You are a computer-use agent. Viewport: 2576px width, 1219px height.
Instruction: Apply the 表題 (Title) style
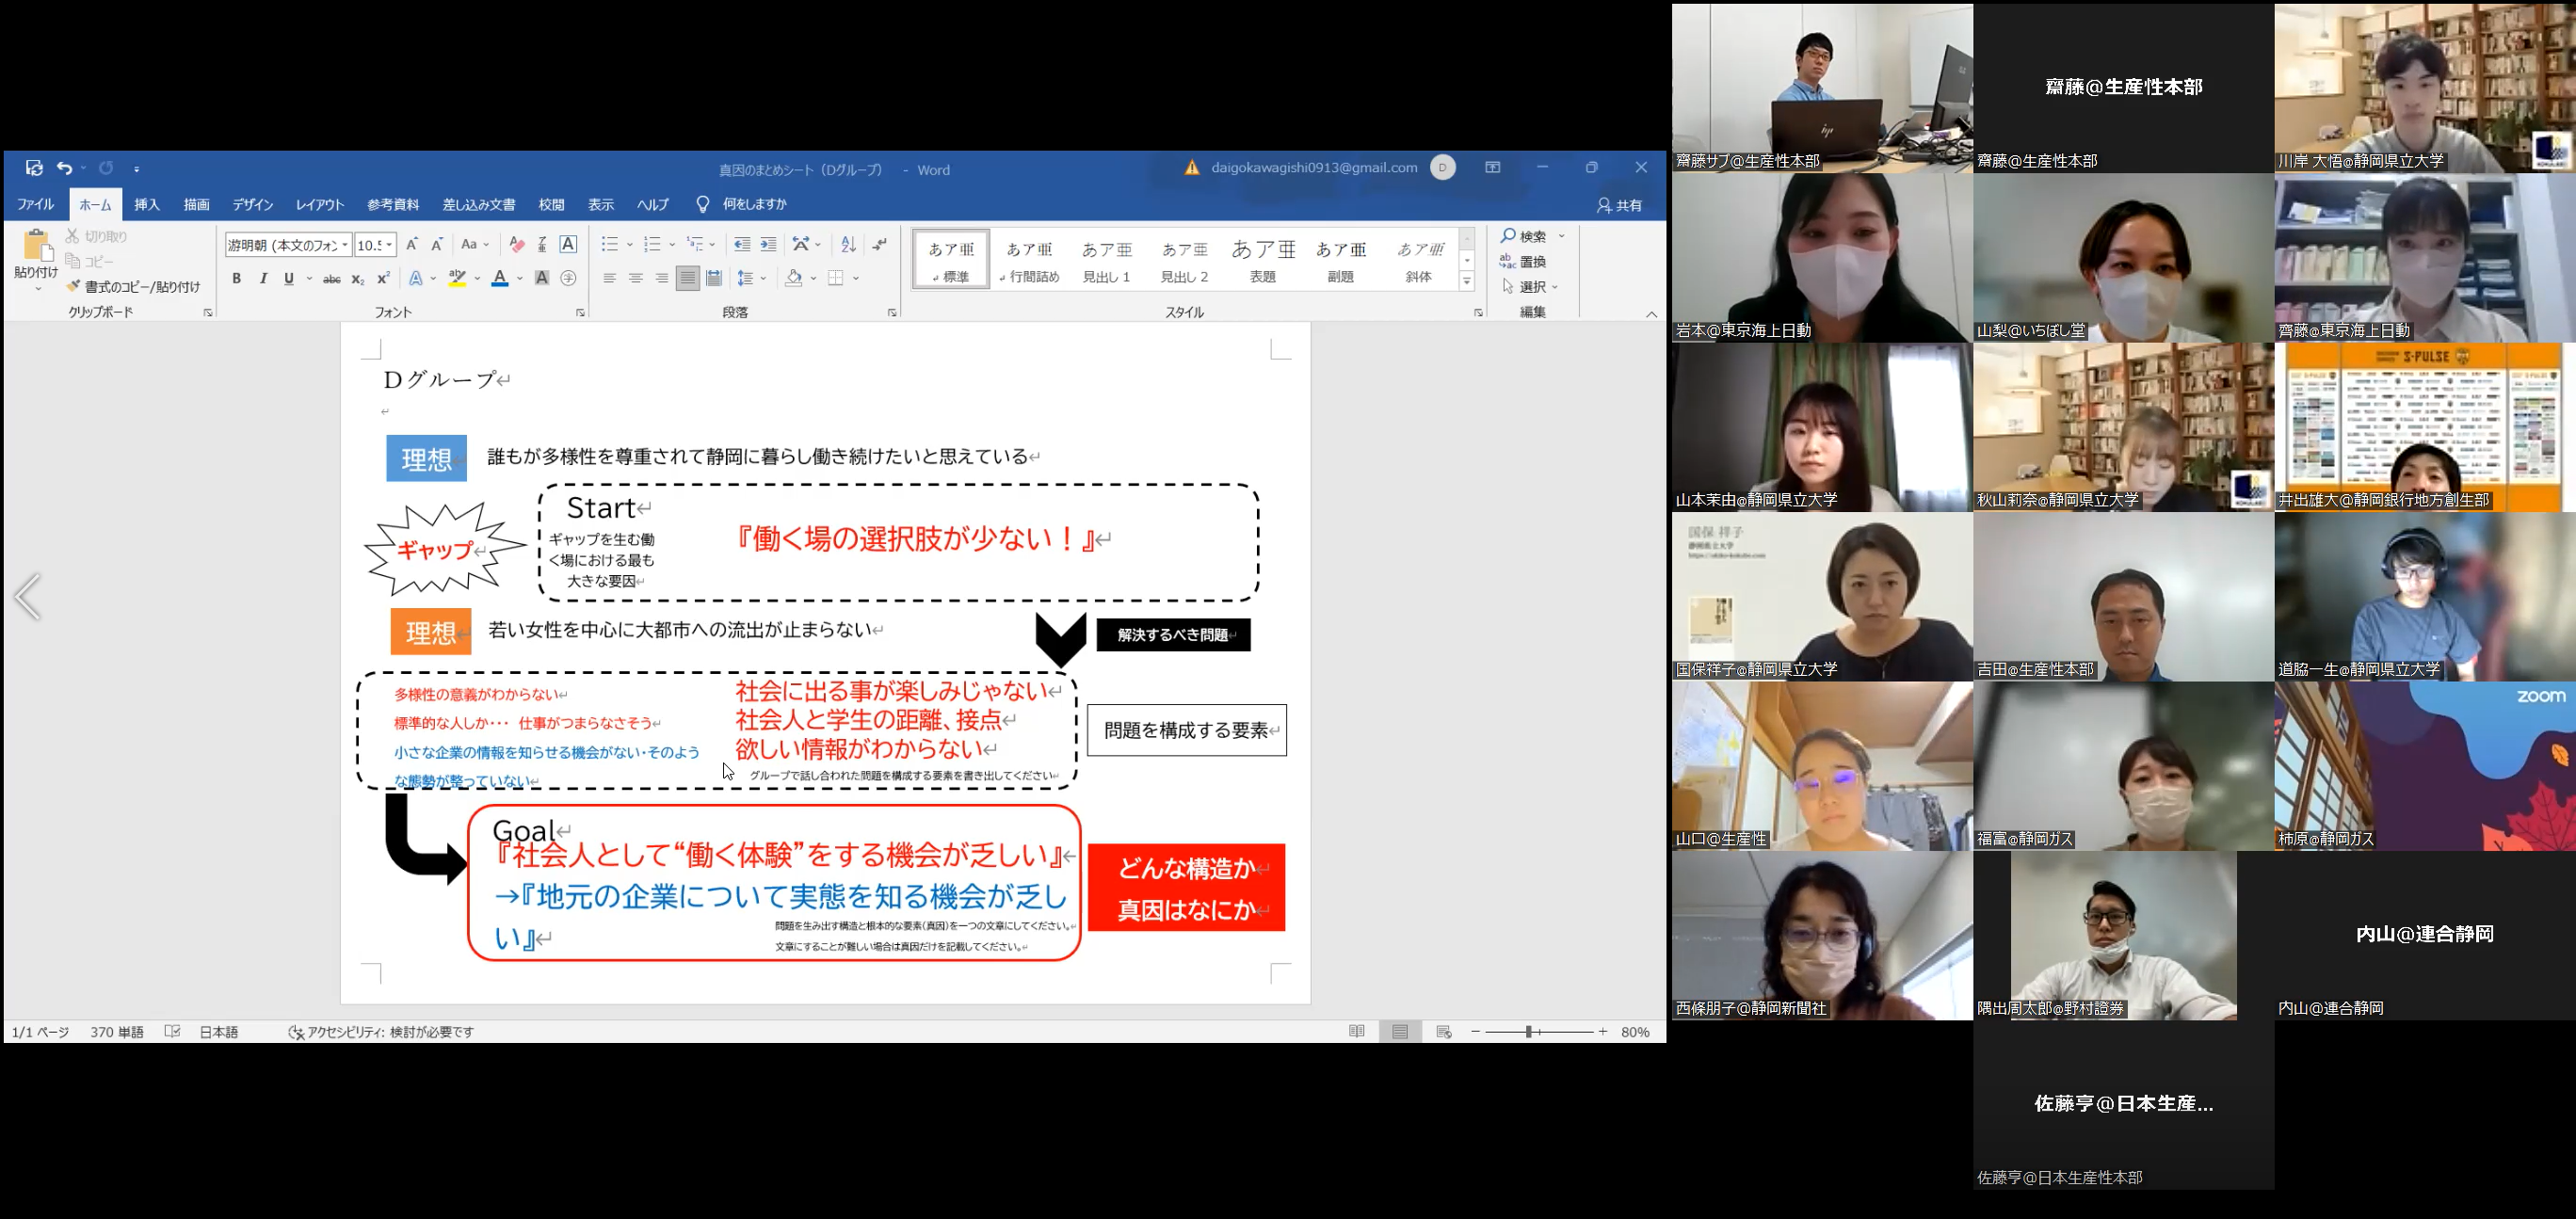coord(1263,260)
